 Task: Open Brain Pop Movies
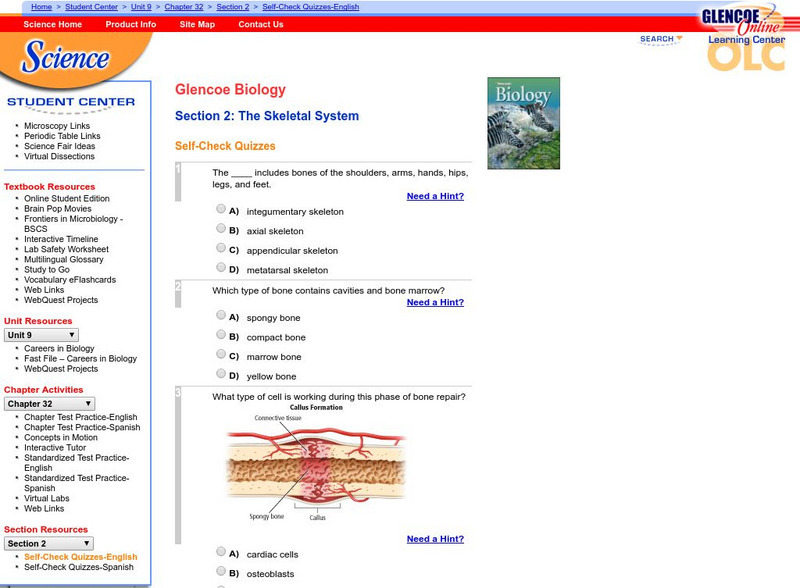coord(58,208)
